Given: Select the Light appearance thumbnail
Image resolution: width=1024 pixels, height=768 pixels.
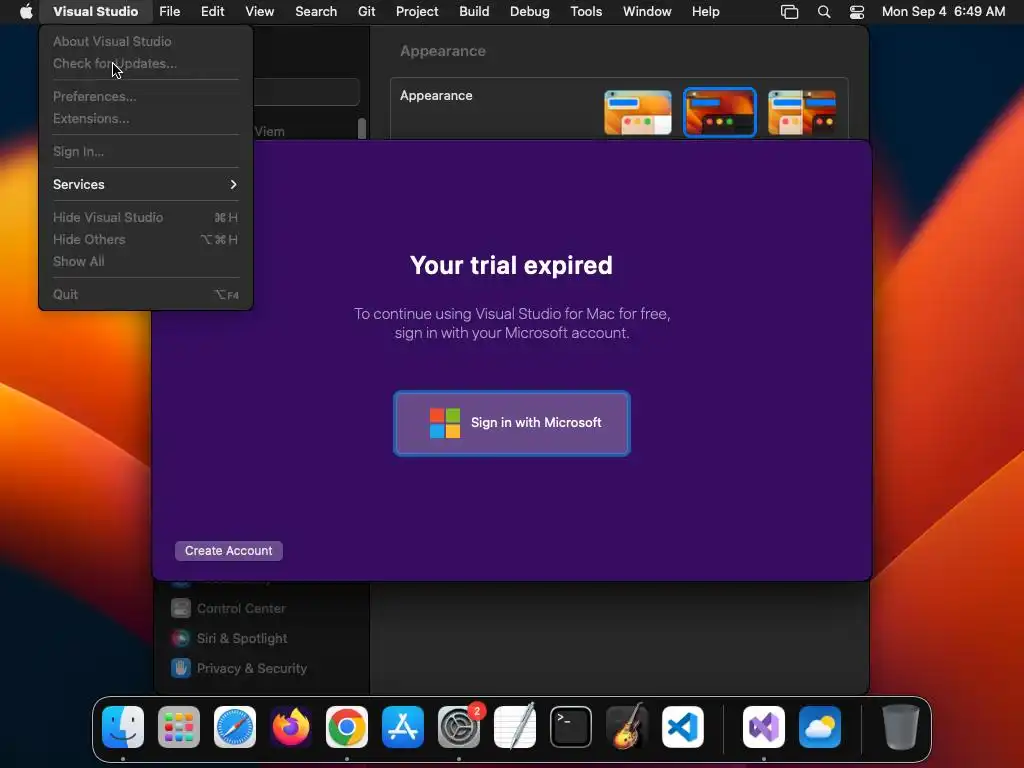Looking at the screenshot, I should coord(638,113).
